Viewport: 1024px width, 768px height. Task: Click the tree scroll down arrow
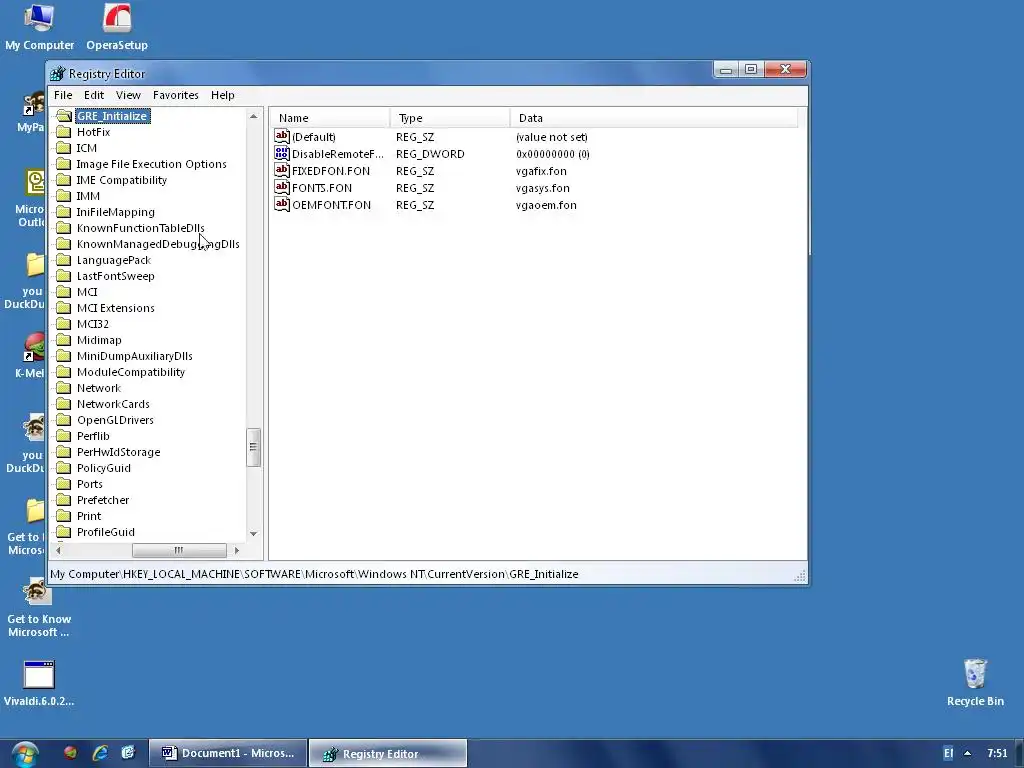[x=253, y=534]
